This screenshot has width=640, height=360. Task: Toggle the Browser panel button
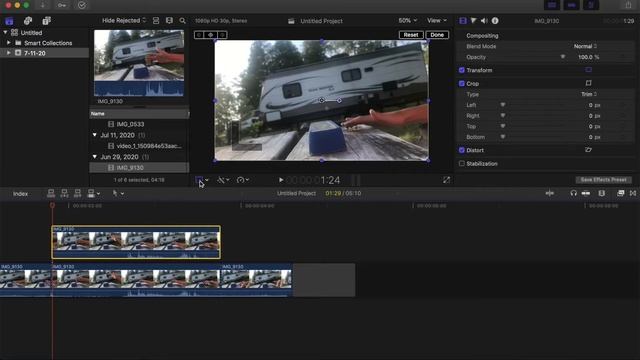pyautogui.click(x=552, y=5)
